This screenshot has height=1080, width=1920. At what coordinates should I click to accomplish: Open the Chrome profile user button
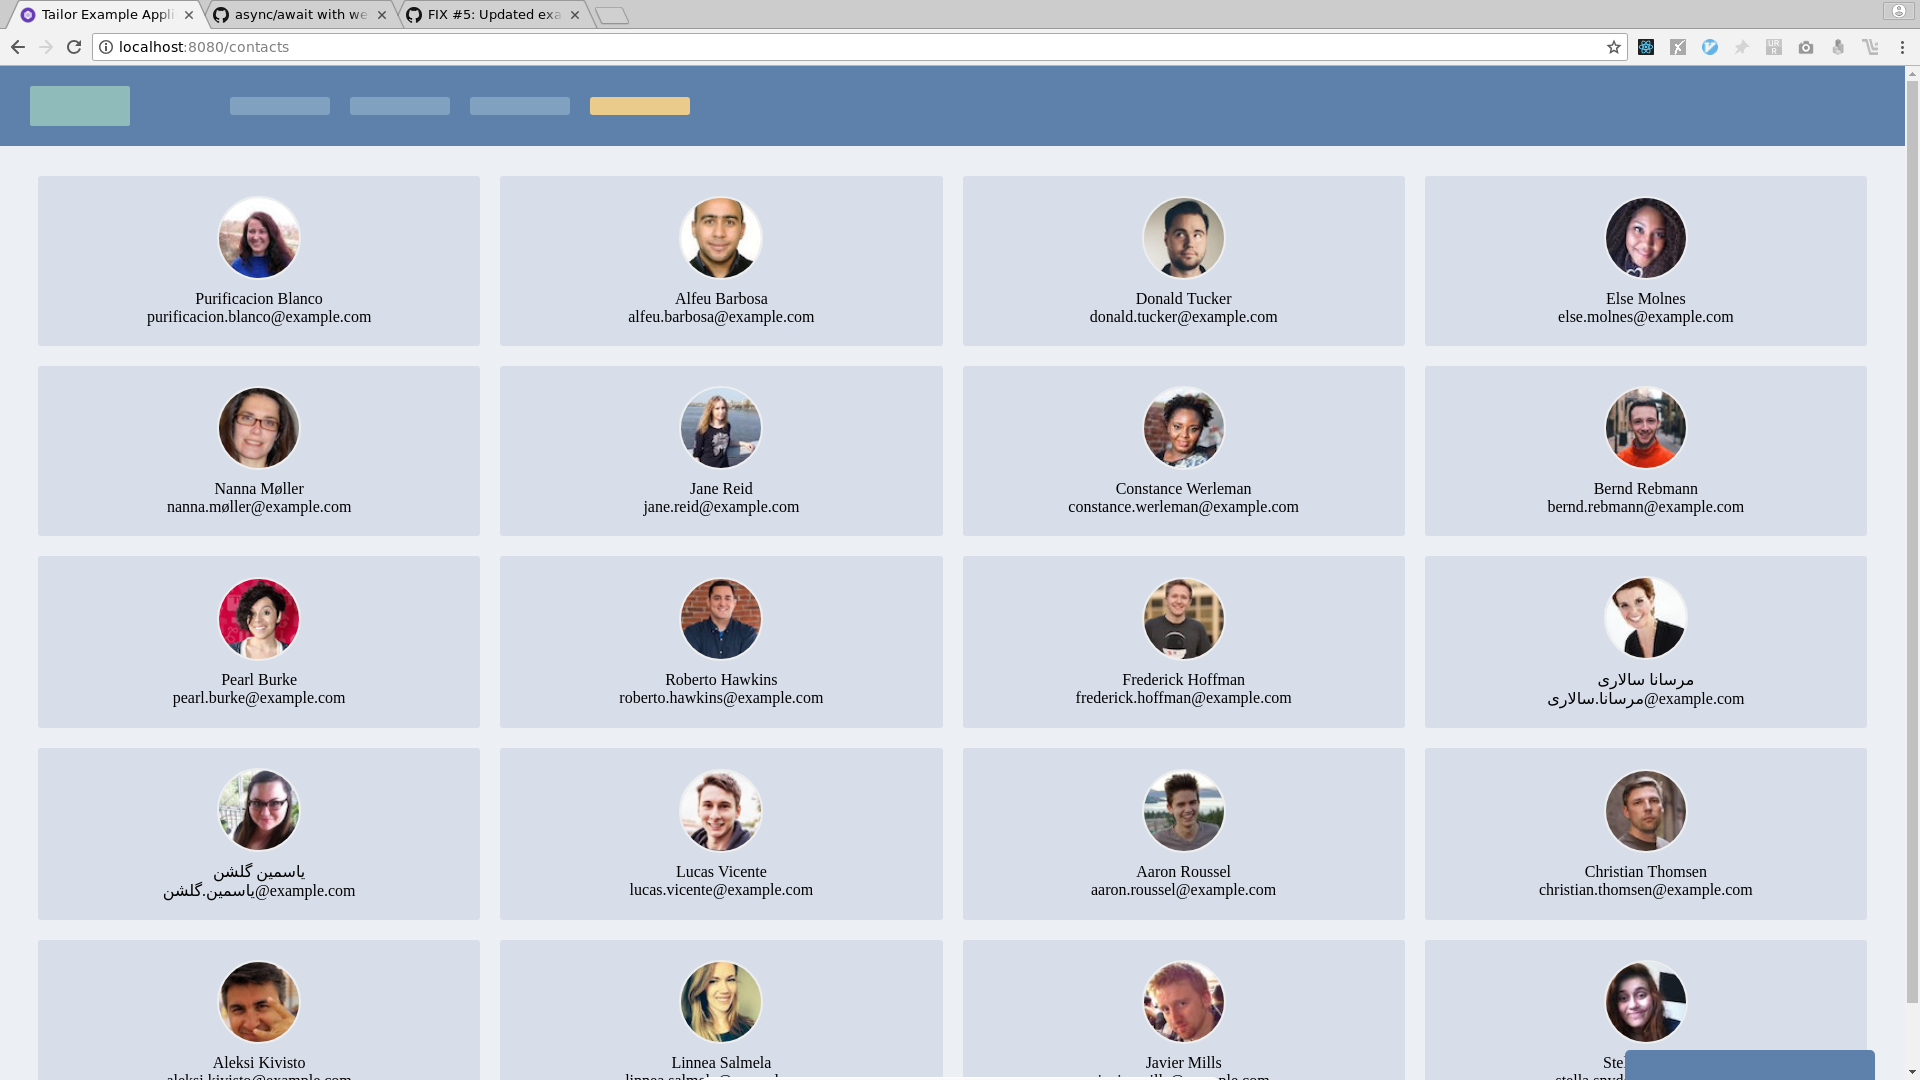pos(1898,11)
